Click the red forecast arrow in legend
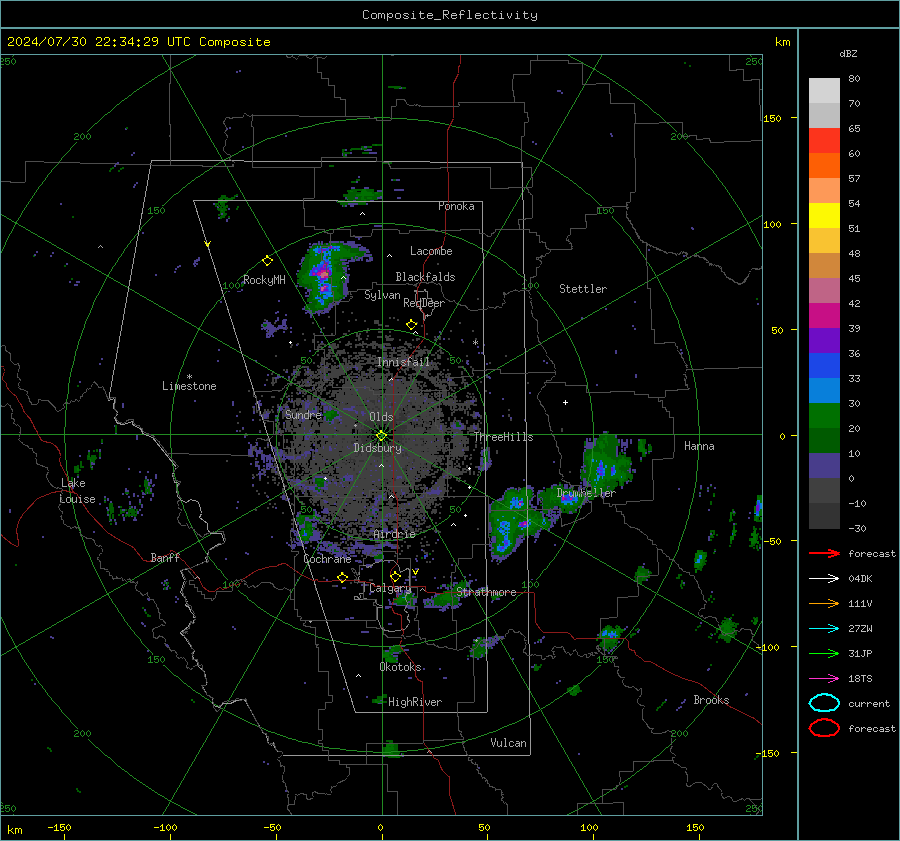 tap(824, 553)
